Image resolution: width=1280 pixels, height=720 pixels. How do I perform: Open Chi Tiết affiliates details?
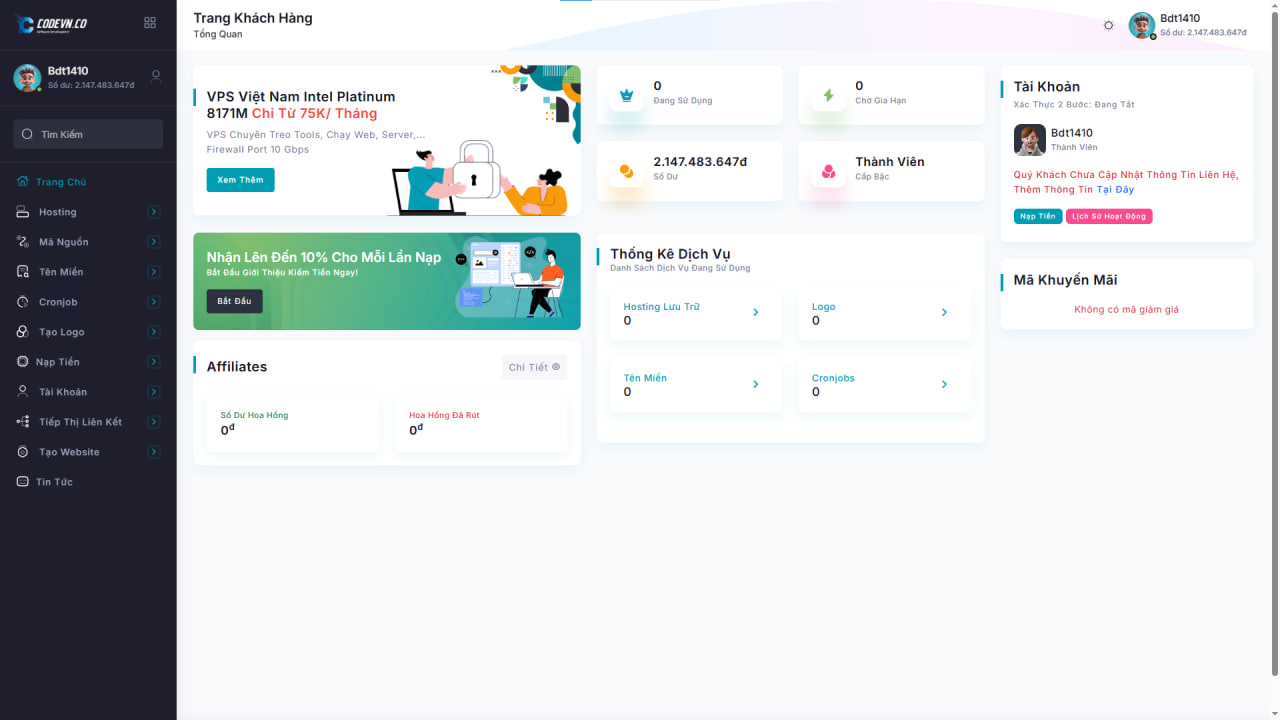pos(534,367)
